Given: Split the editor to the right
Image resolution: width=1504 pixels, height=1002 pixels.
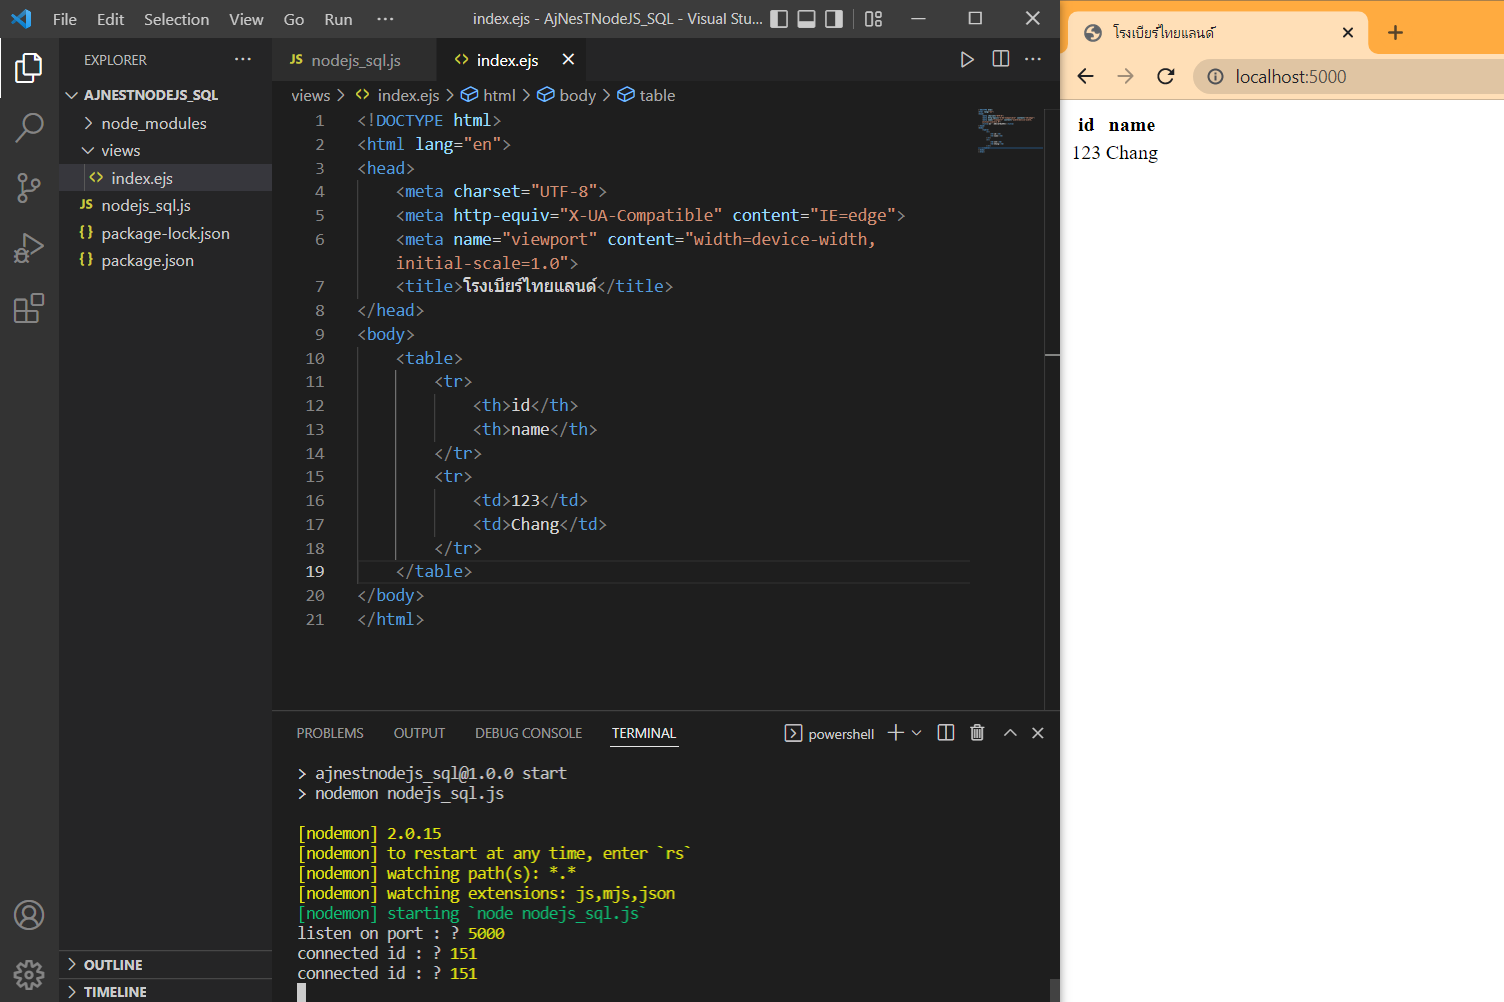Looking at the screenshot, I should tap(1000, 60).
